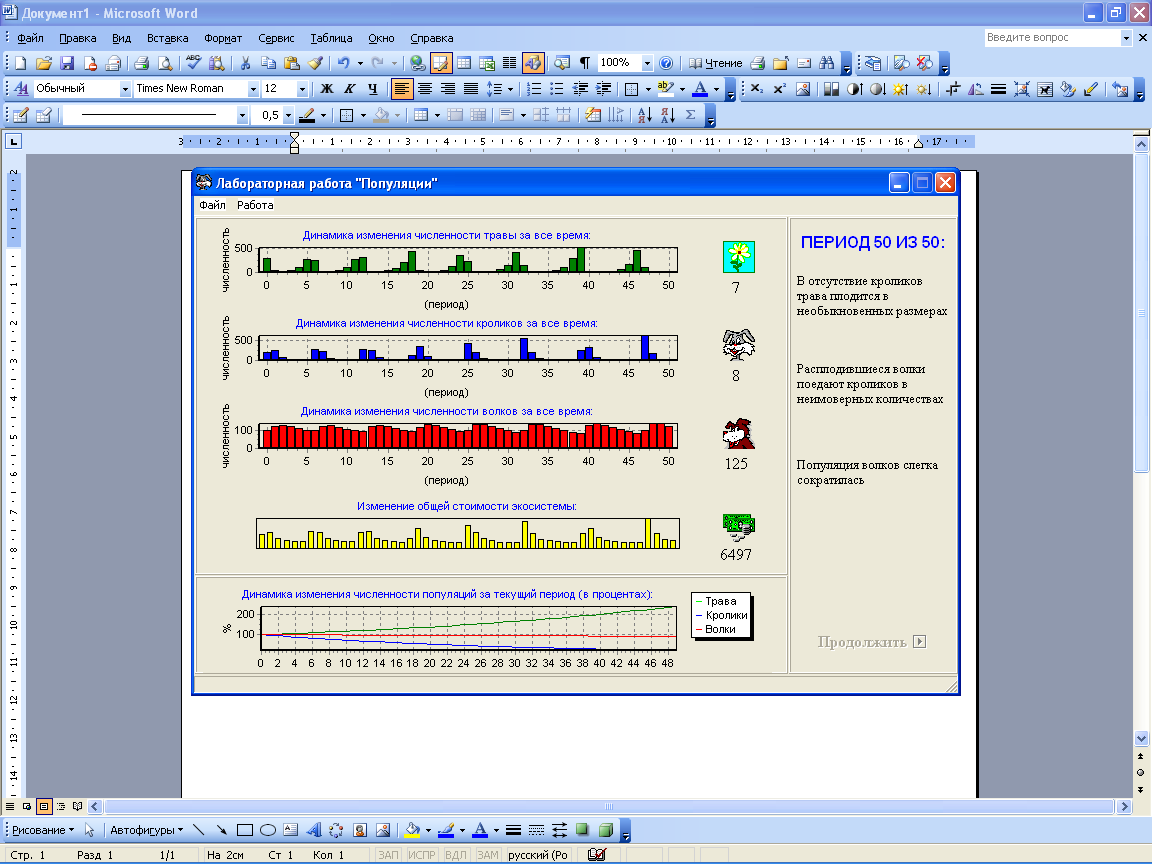Open the Автофигуры dropdown menu
1152x864 pixels.
pyautogui.click(x=146, y=830)
